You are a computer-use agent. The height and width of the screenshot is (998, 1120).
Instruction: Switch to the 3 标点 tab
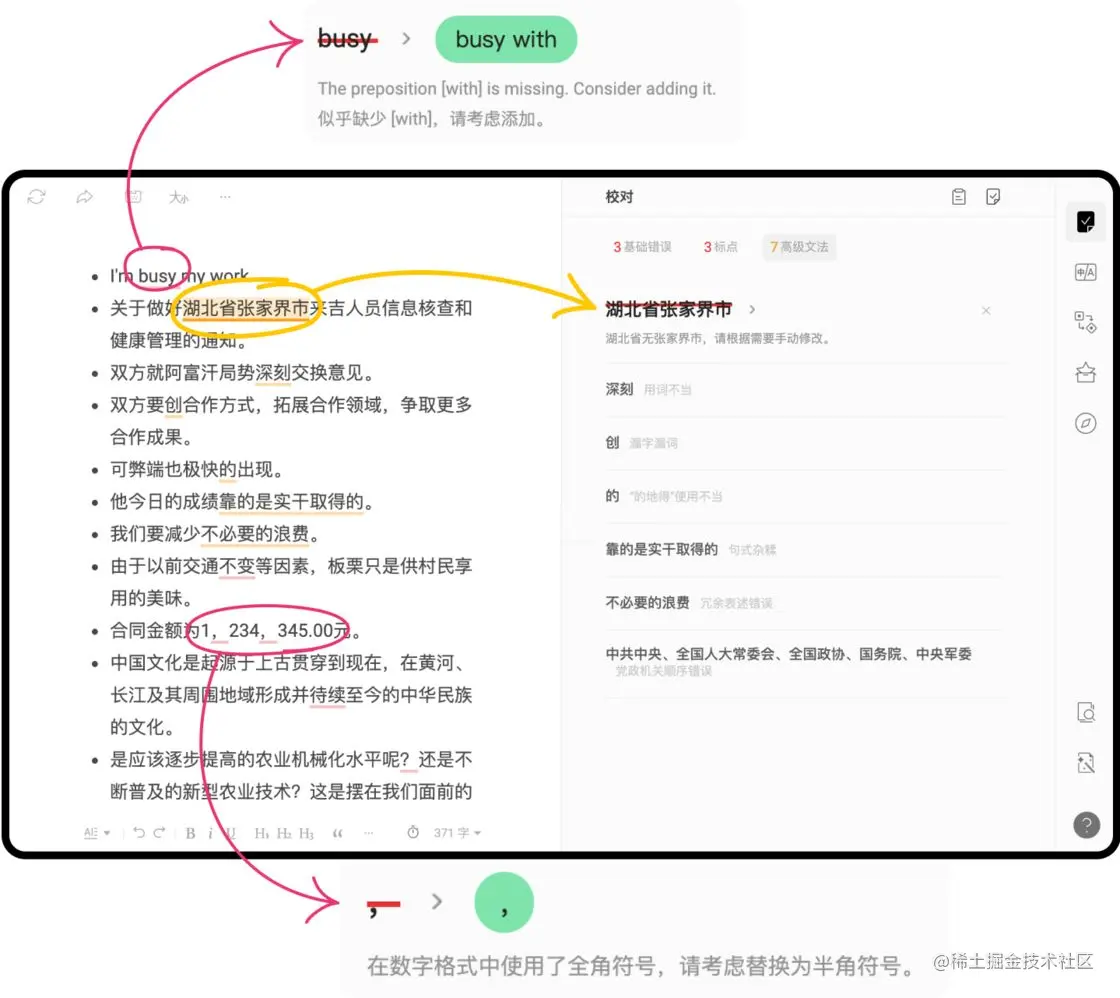pyautogui.click(x=720, y=247)
